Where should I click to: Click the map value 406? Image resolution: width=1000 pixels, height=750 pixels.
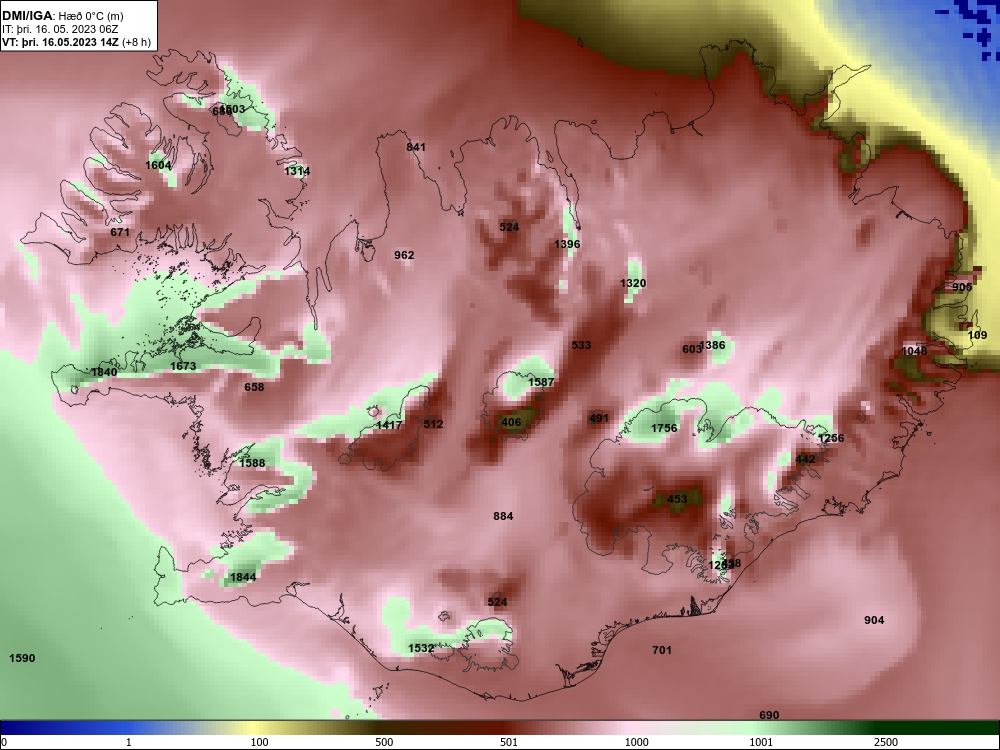511,422
